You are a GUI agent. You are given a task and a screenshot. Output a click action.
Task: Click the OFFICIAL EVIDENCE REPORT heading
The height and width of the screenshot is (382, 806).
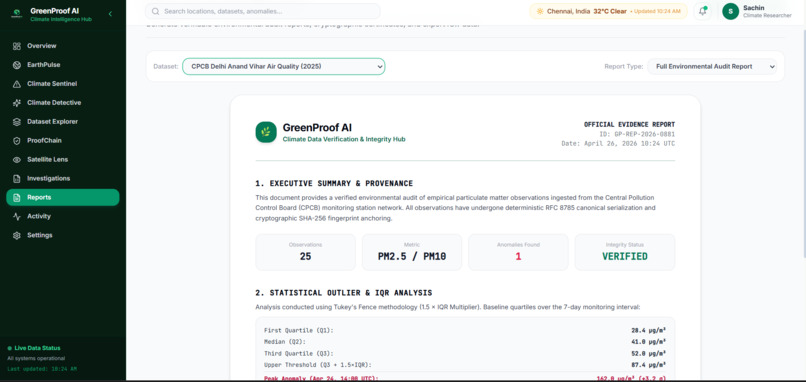[629, 124]
